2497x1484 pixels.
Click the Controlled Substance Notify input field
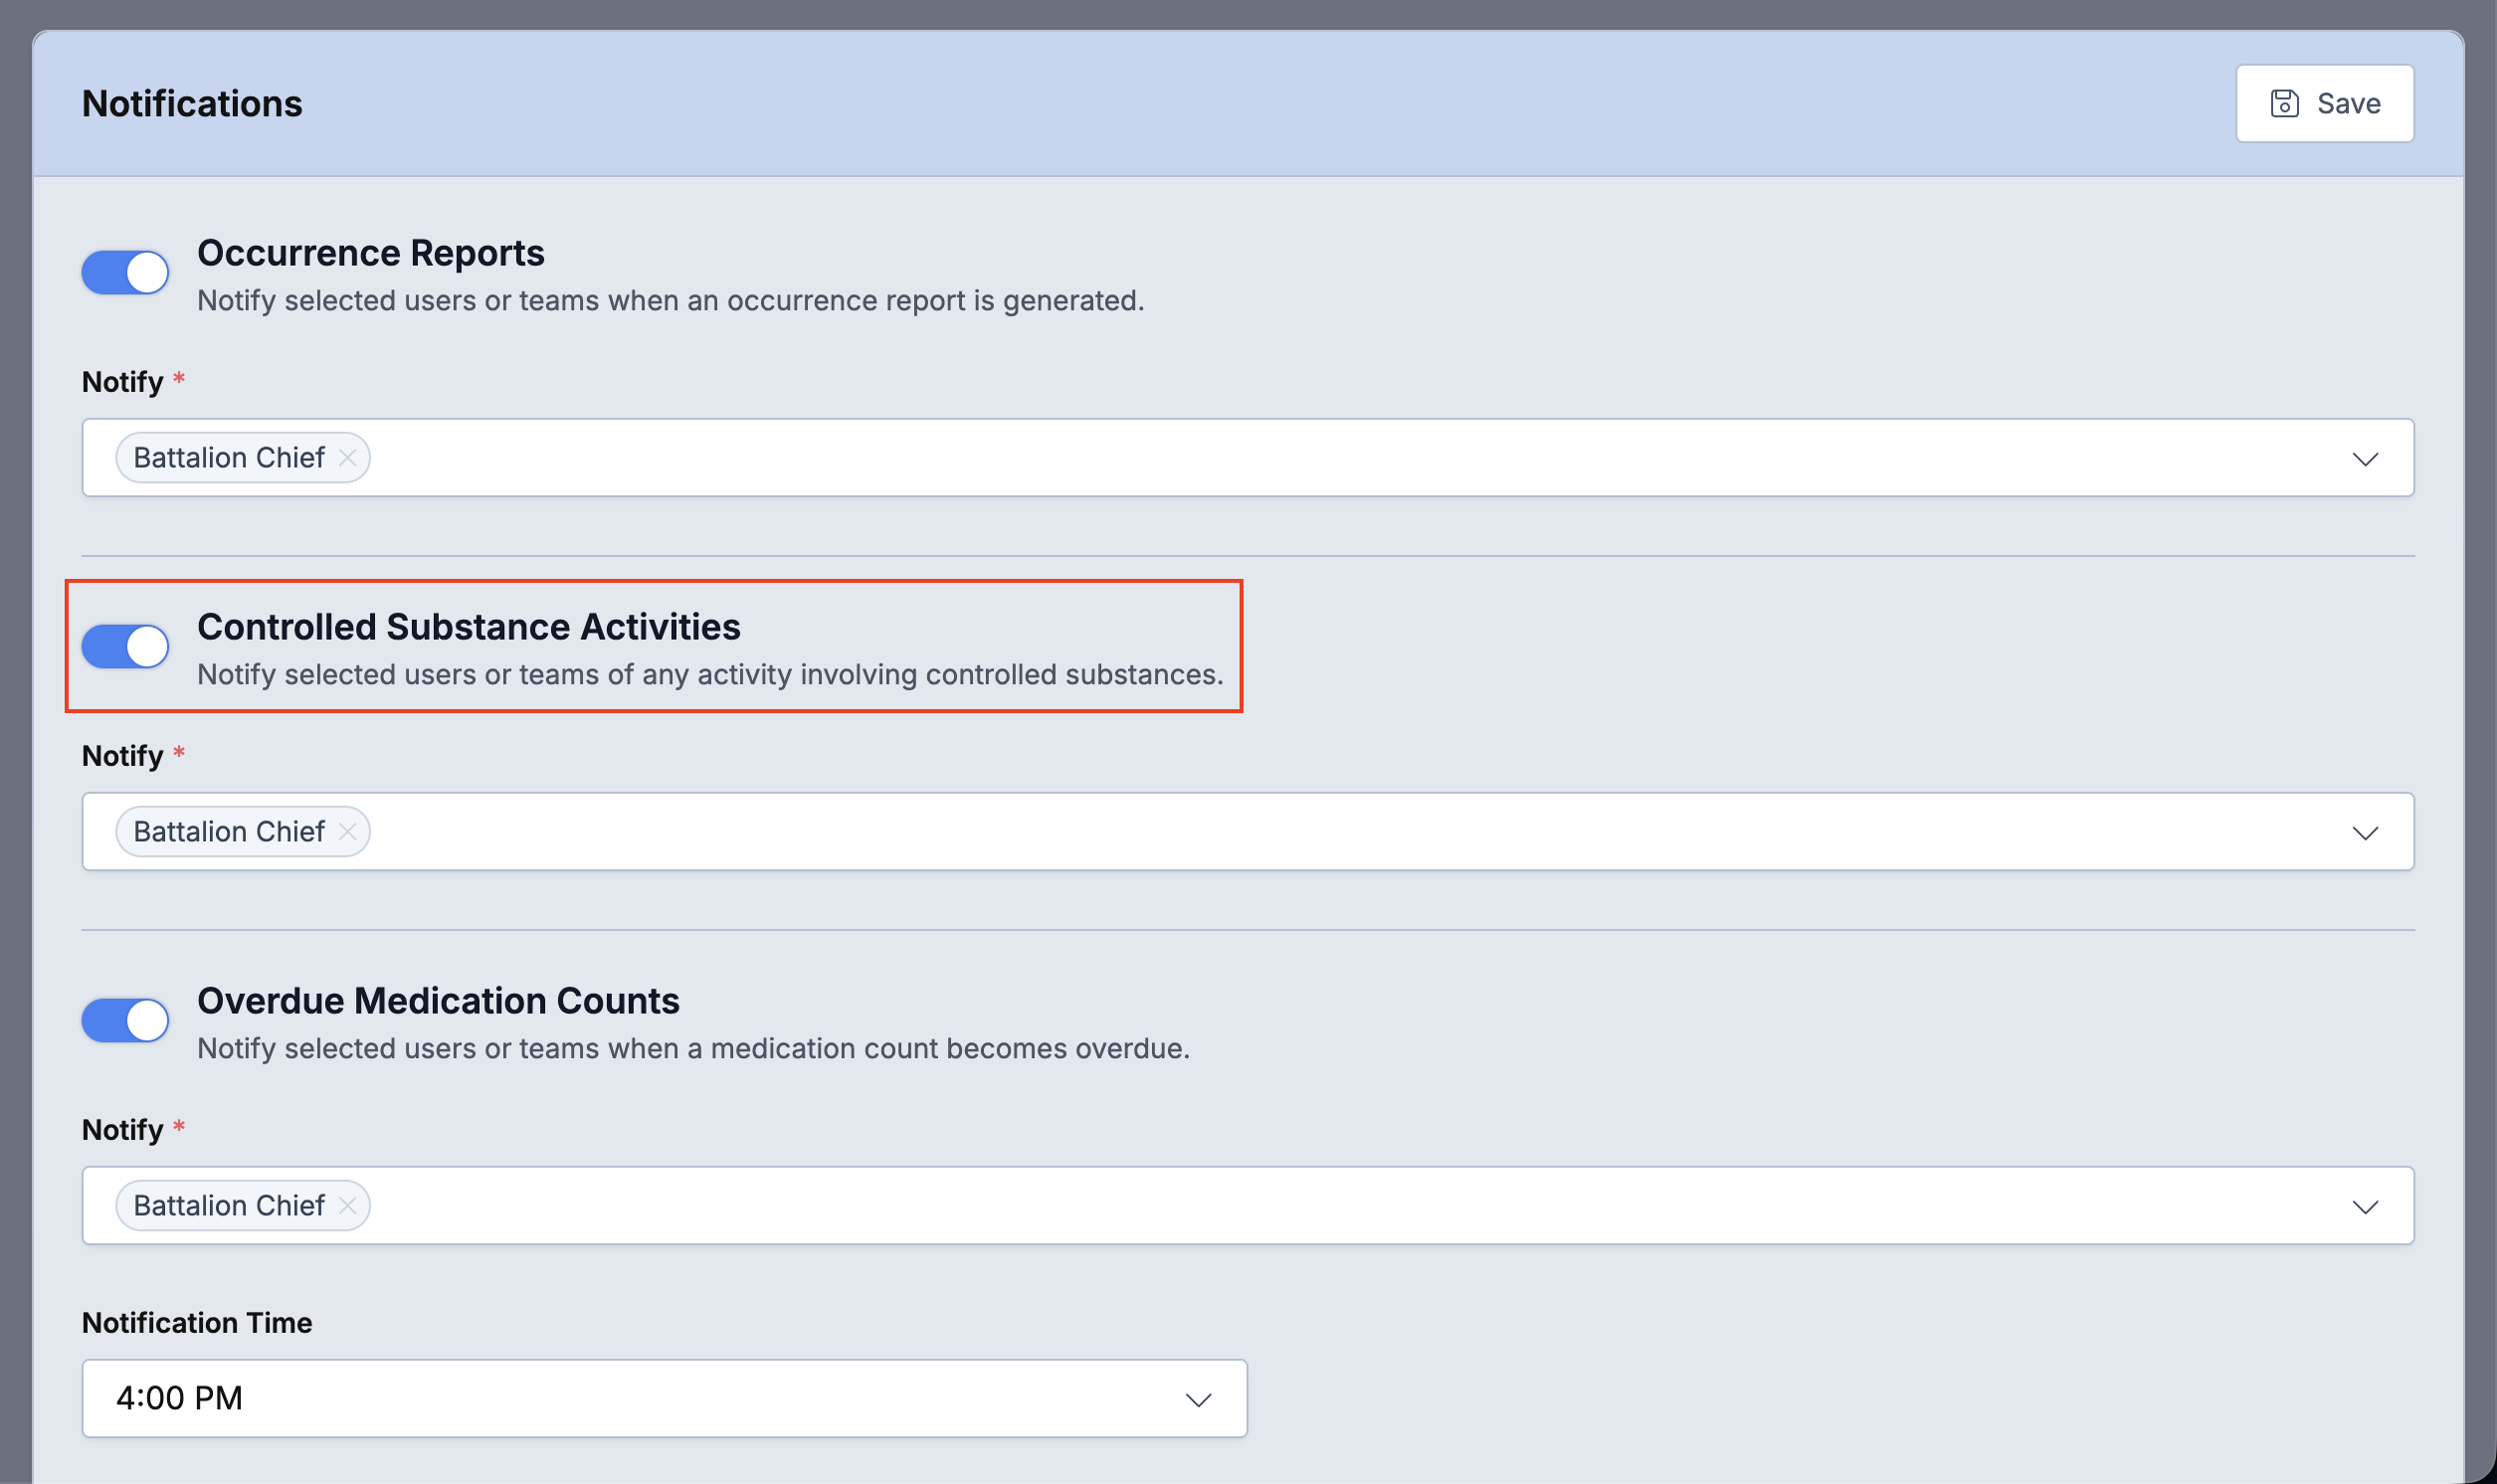(x=1248, y=832)
